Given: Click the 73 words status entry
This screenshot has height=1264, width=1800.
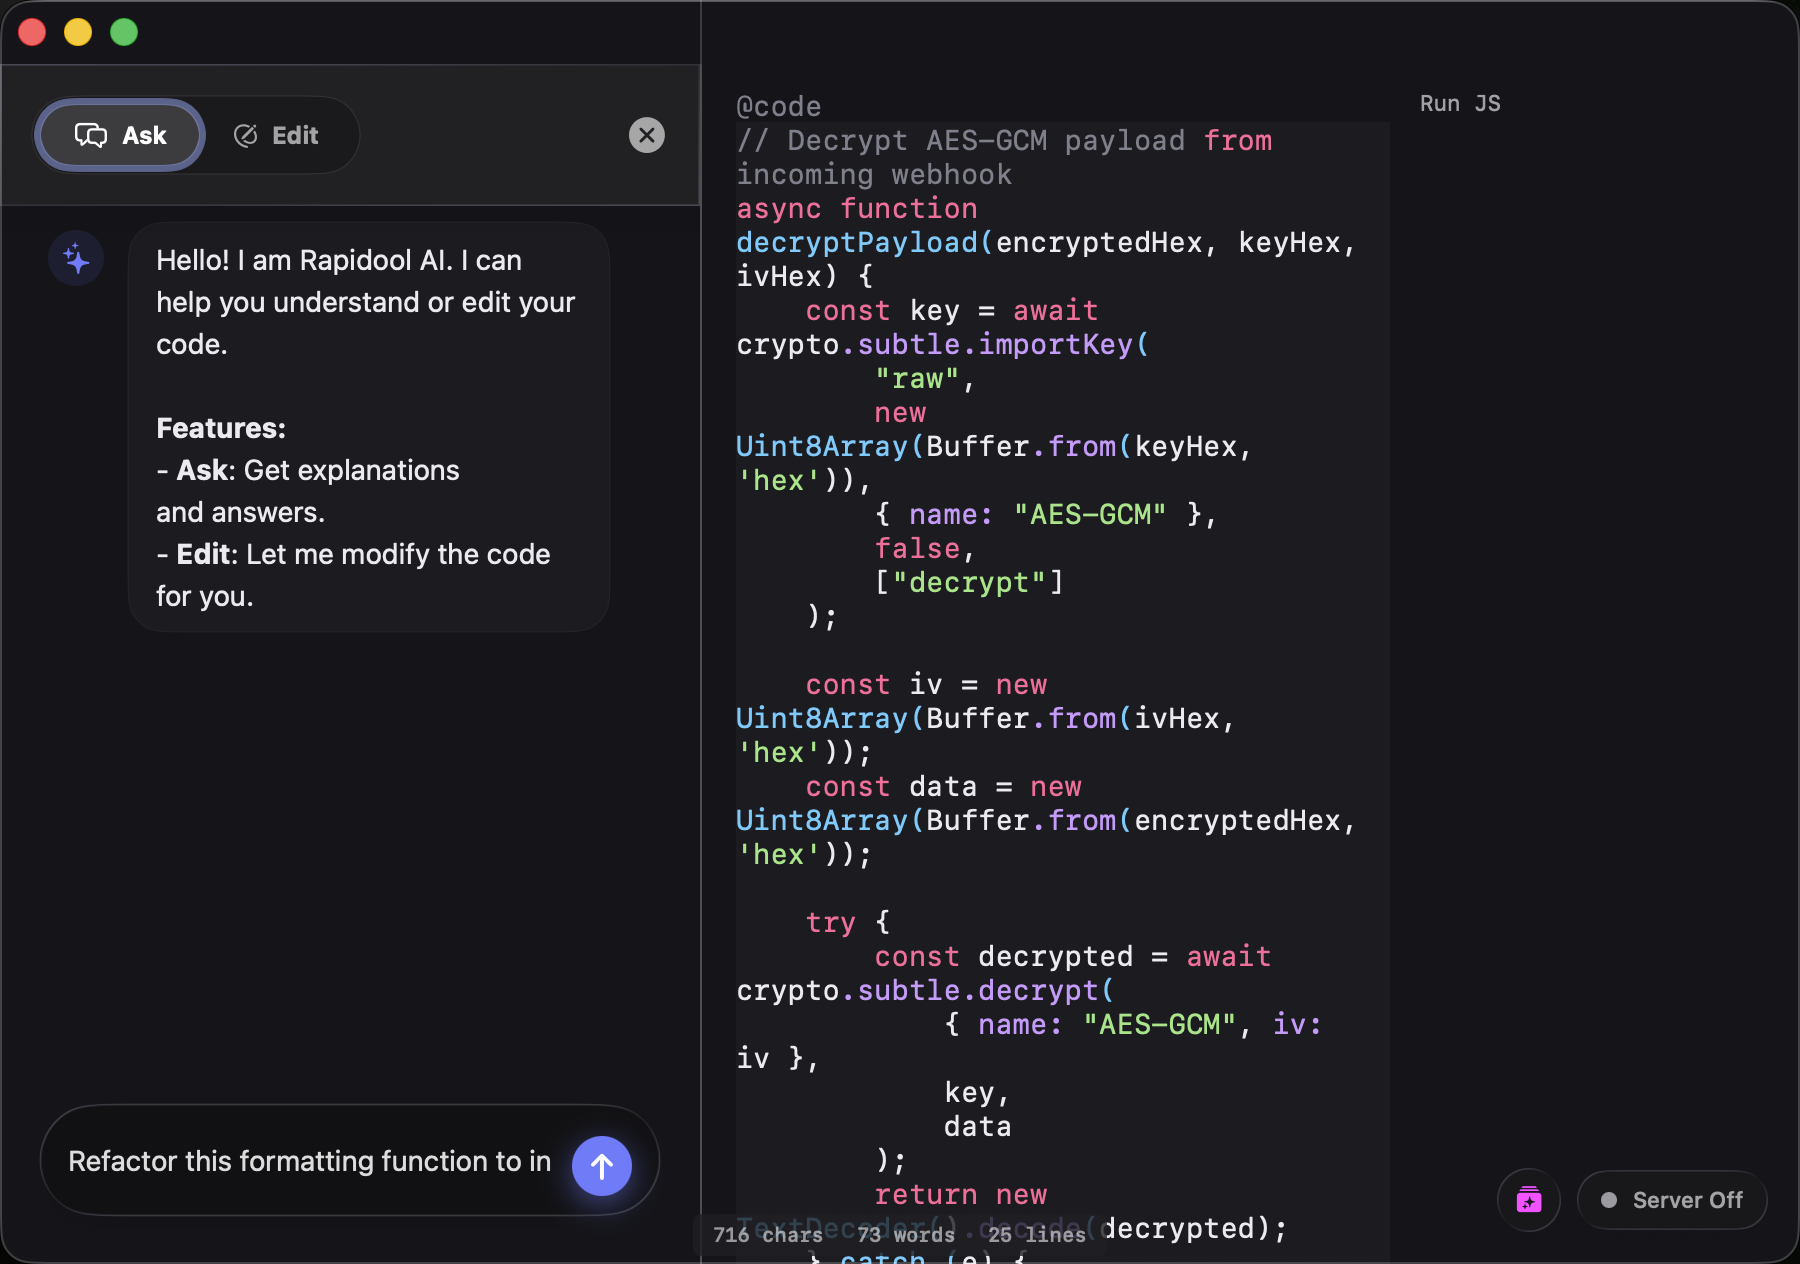Looking at the screenshot, I should click(x=906, y=1235).
